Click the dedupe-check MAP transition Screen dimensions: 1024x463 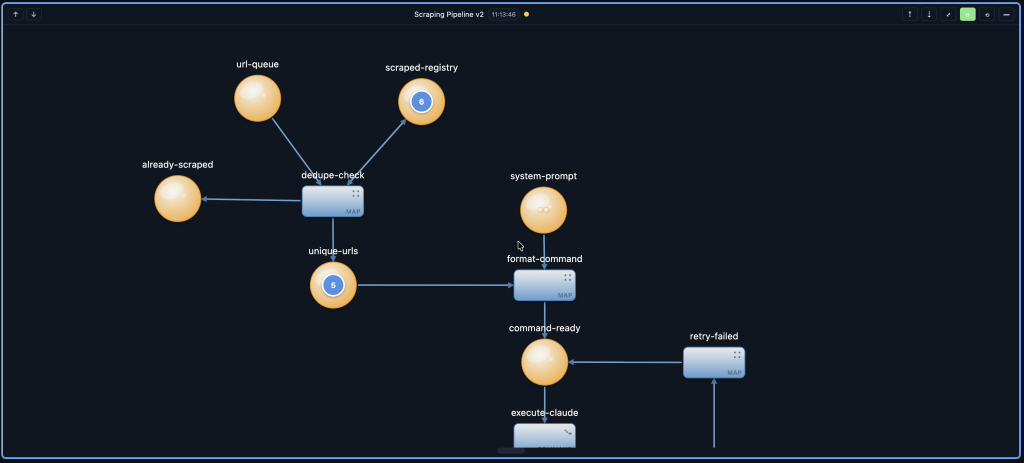coord(333,201)
